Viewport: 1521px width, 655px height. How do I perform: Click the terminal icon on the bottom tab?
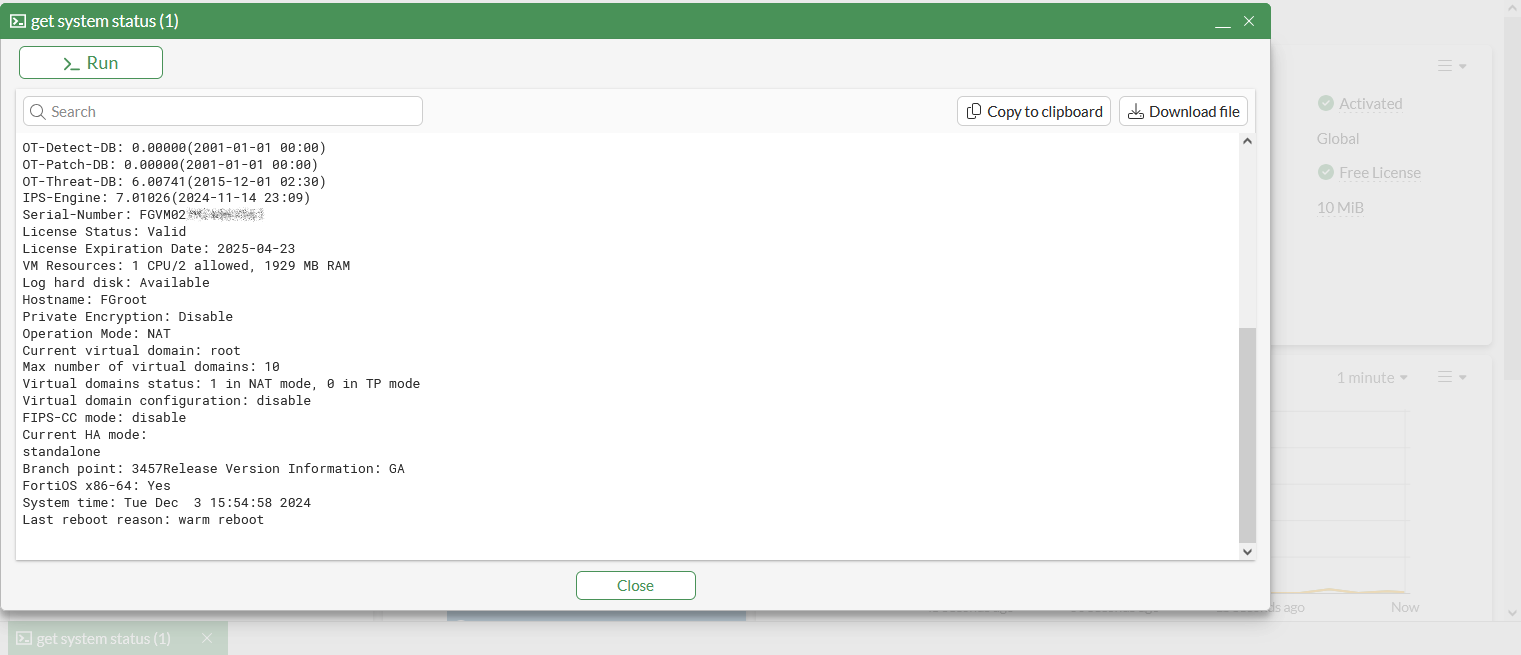pyautogui.click(x=23, y=638)
